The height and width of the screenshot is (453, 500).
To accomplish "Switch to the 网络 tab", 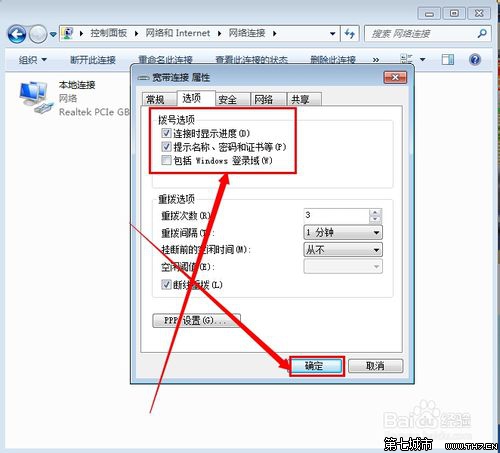I will [268, 99].
